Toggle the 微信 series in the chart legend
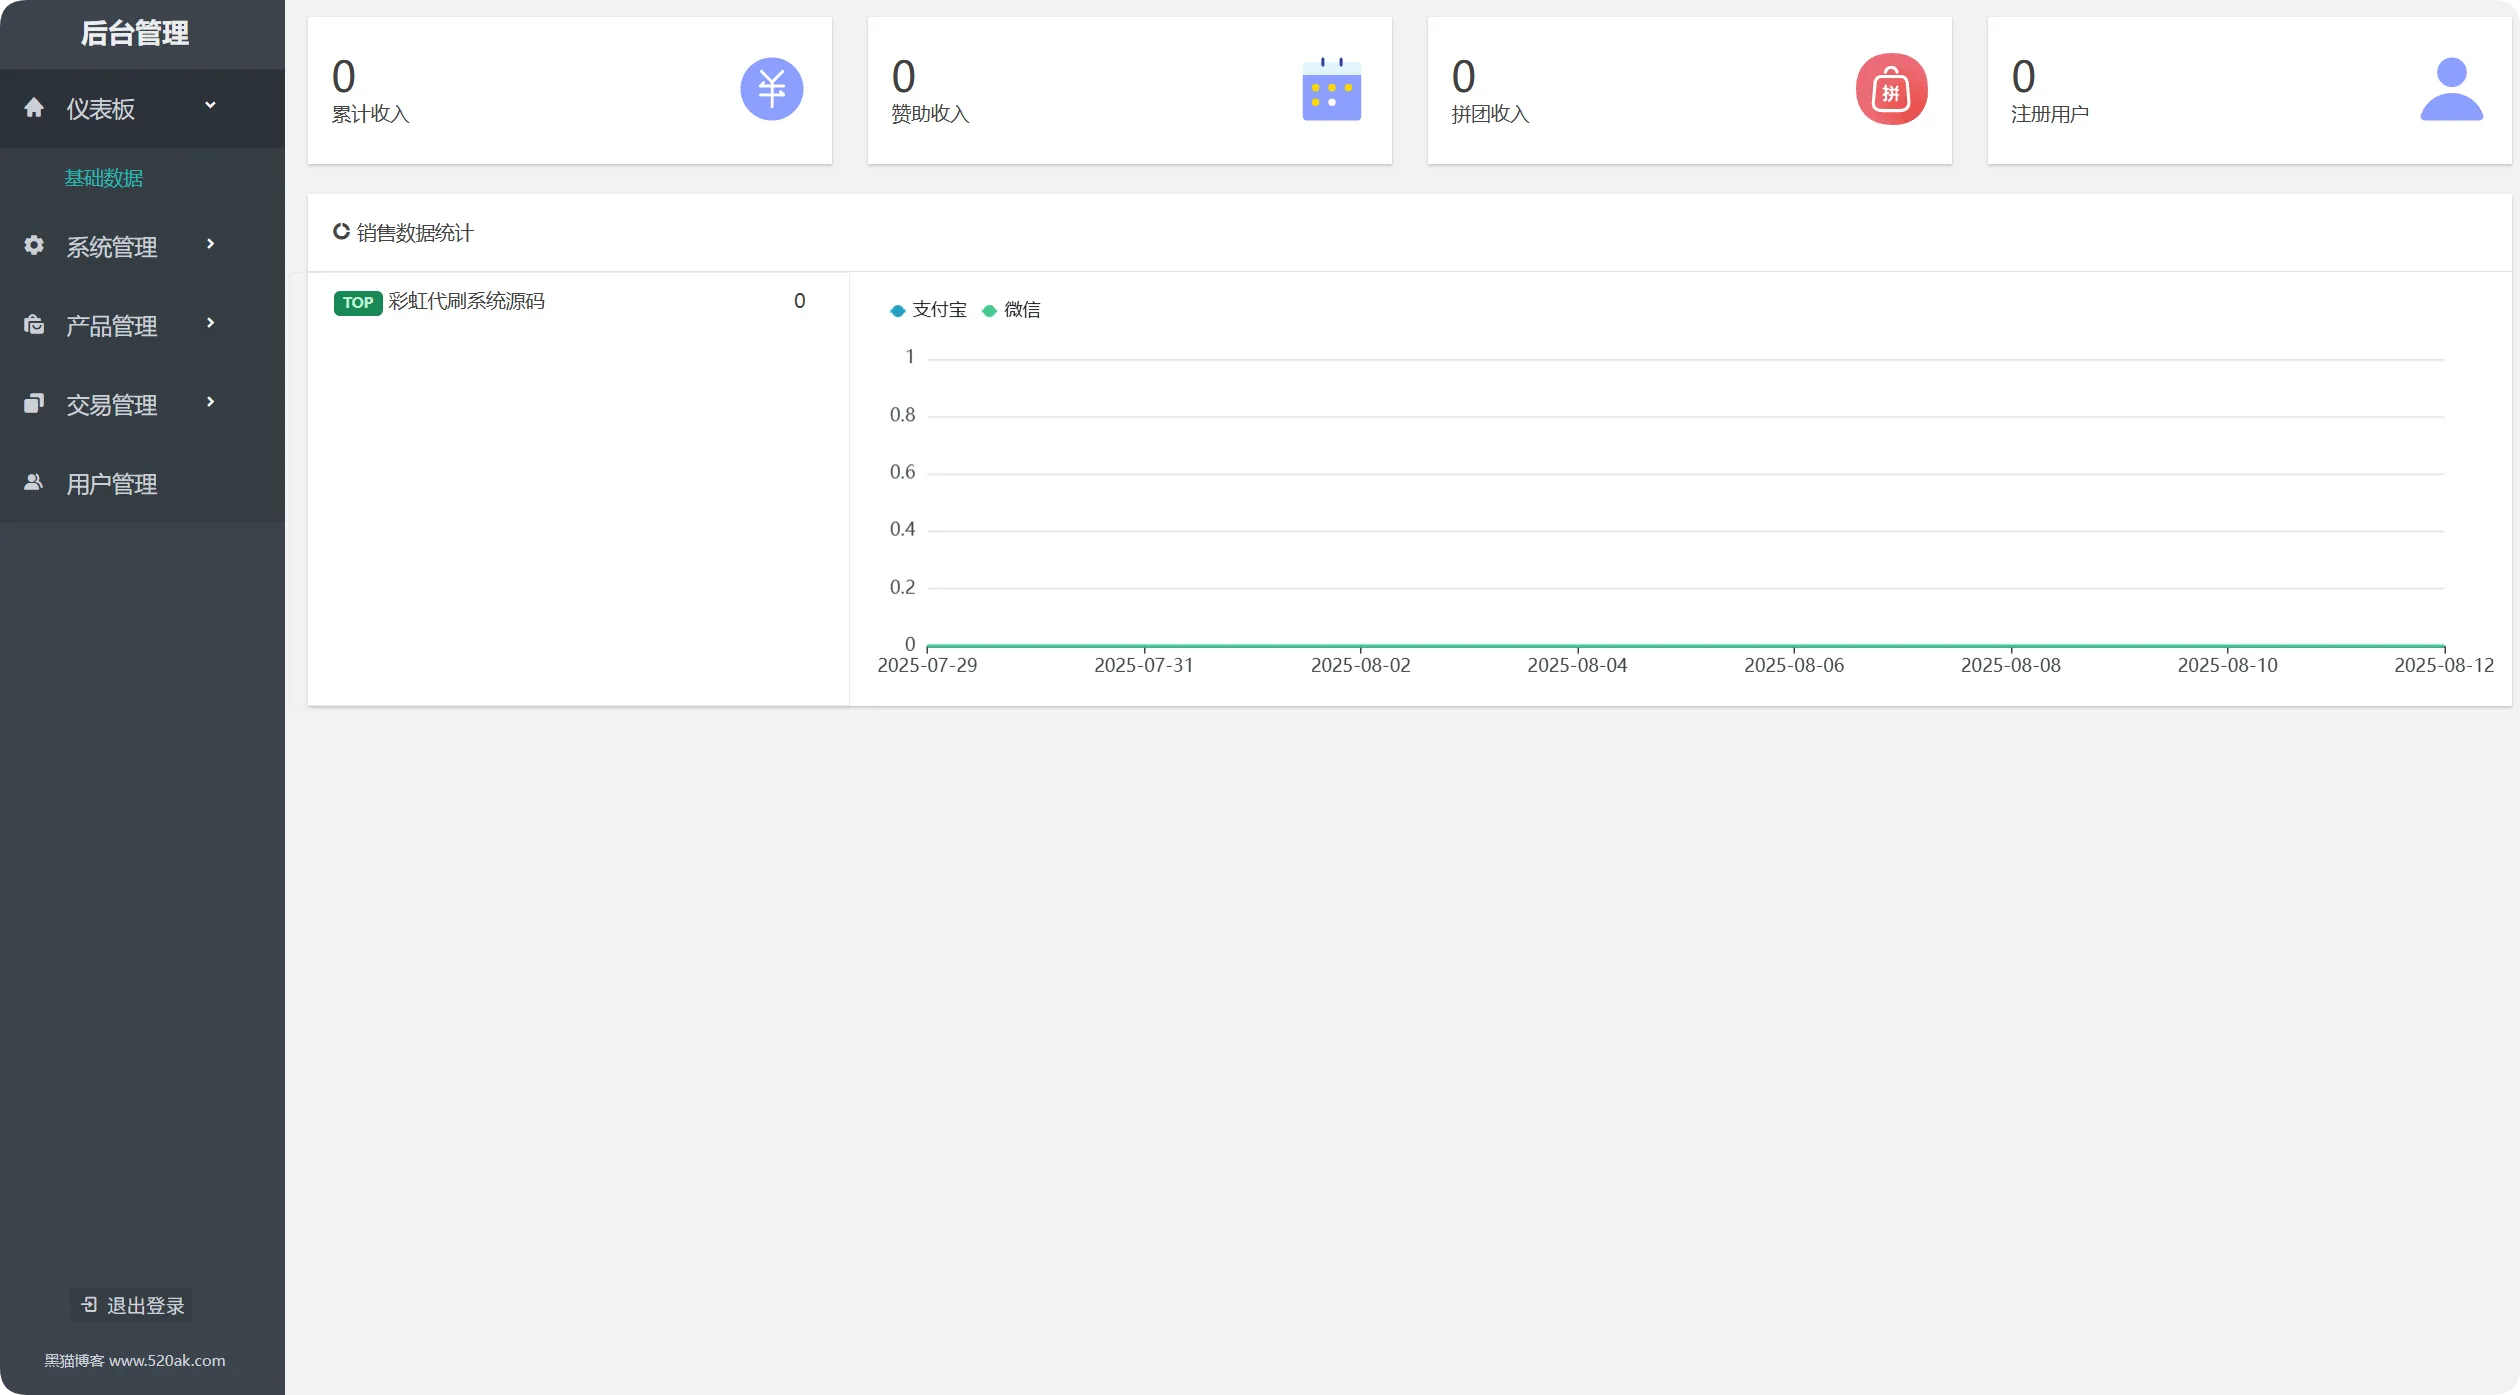Screen dimensions: 2520x1395 (1011, 310)
